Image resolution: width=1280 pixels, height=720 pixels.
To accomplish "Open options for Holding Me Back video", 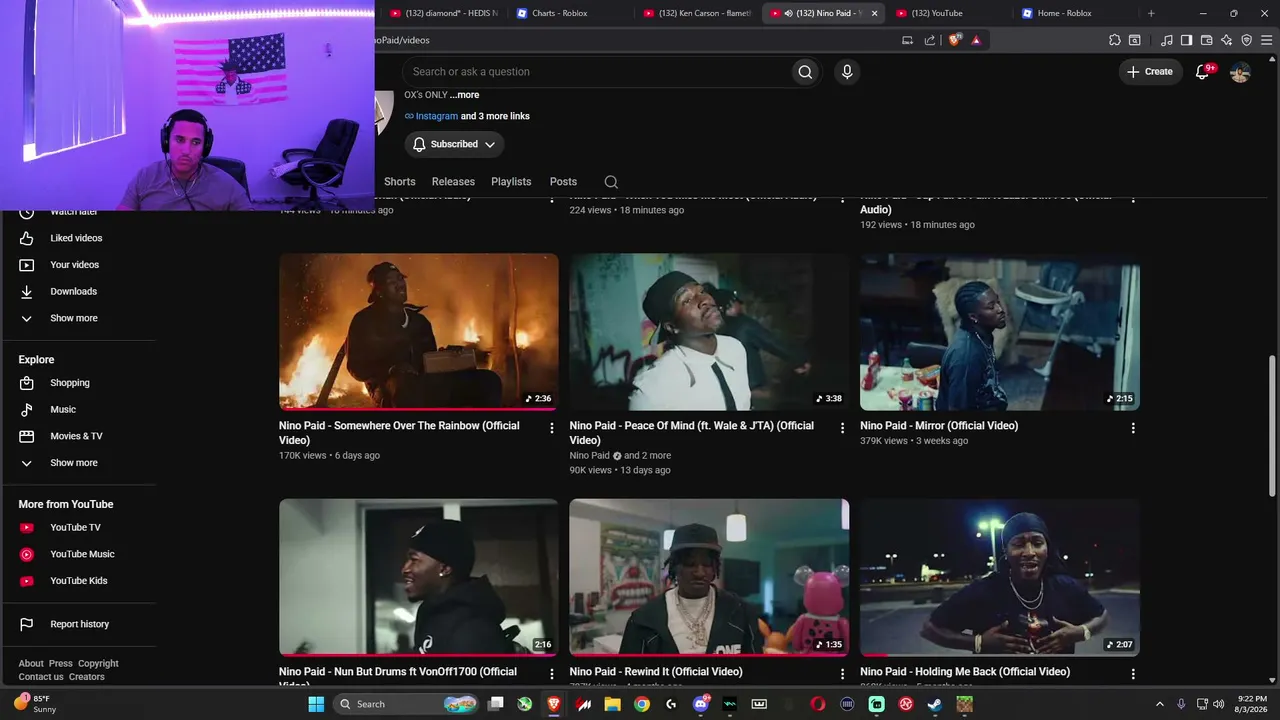I will (x=1133, y=674).
